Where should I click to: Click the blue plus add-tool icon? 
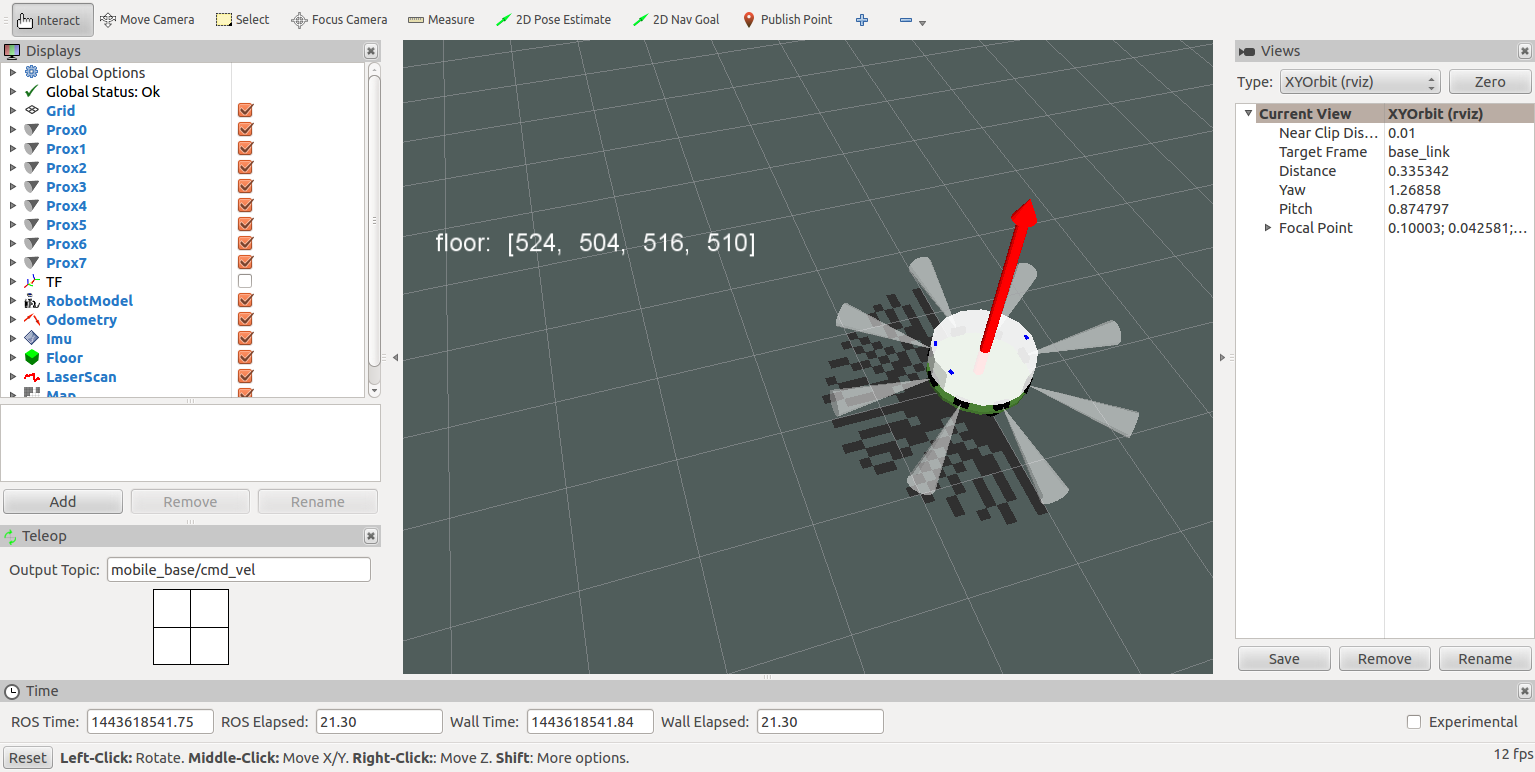(862, 20)
